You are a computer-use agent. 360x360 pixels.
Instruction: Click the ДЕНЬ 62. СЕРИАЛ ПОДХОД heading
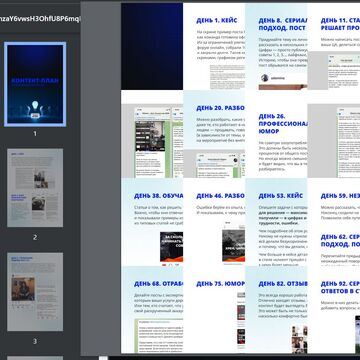pyautogui.click(x=340, y=240)
